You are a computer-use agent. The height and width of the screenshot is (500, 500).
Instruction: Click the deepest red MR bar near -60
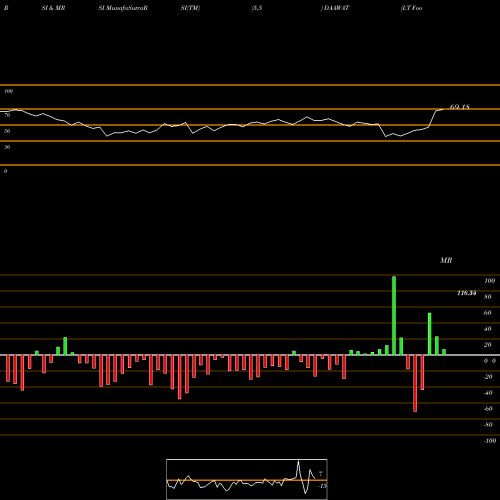coord(415,383)
